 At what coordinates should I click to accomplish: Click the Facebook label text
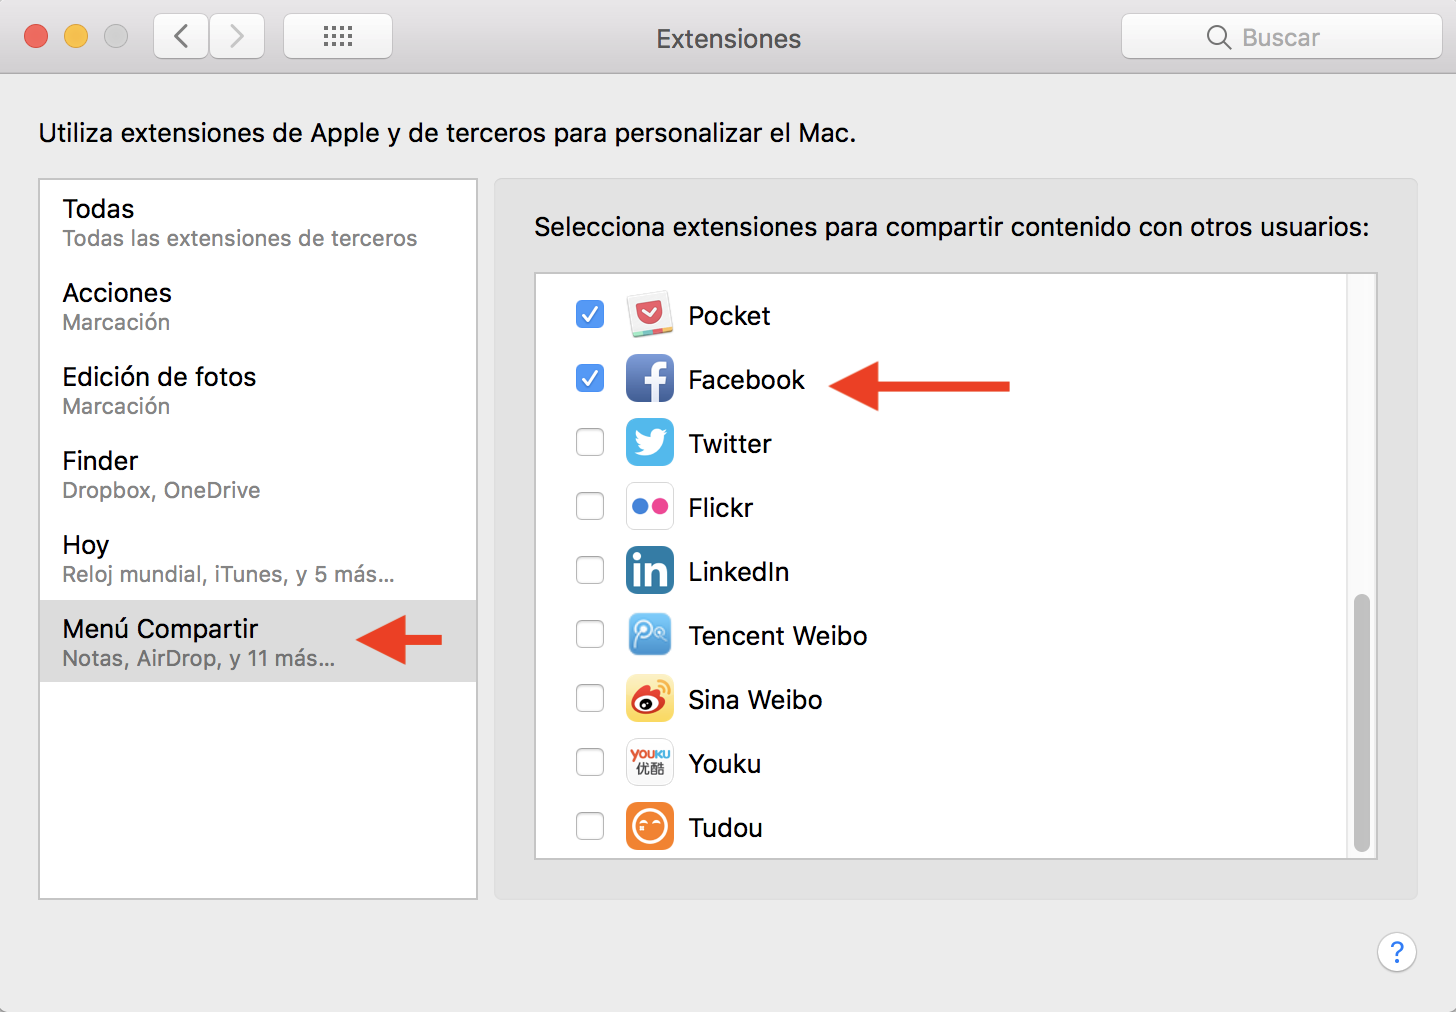[x=746, y=380]
